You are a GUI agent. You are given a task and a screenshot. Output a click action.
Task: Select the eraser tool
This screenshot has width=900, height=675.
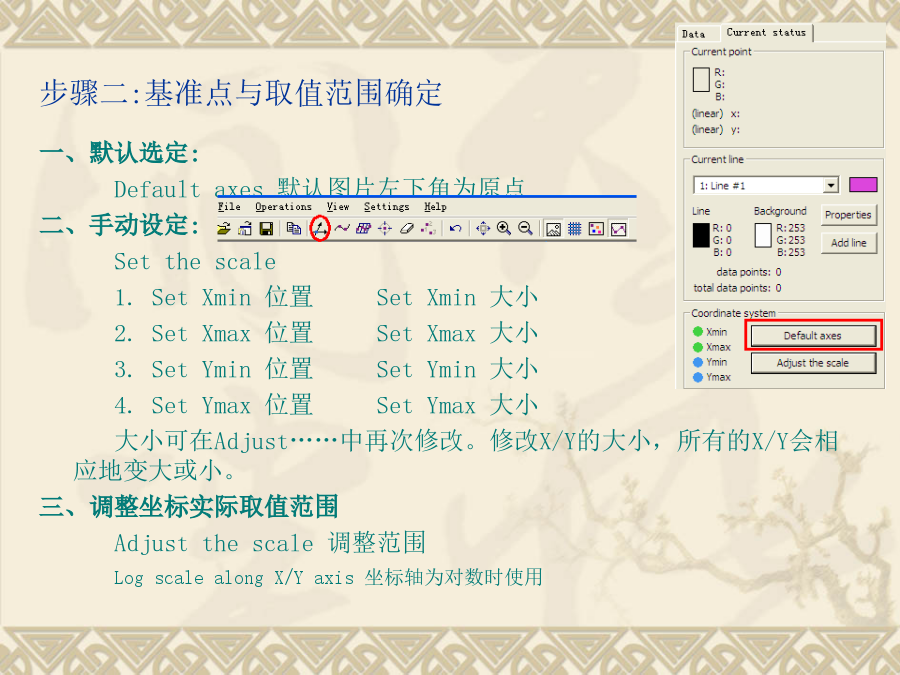coord(406,229)
